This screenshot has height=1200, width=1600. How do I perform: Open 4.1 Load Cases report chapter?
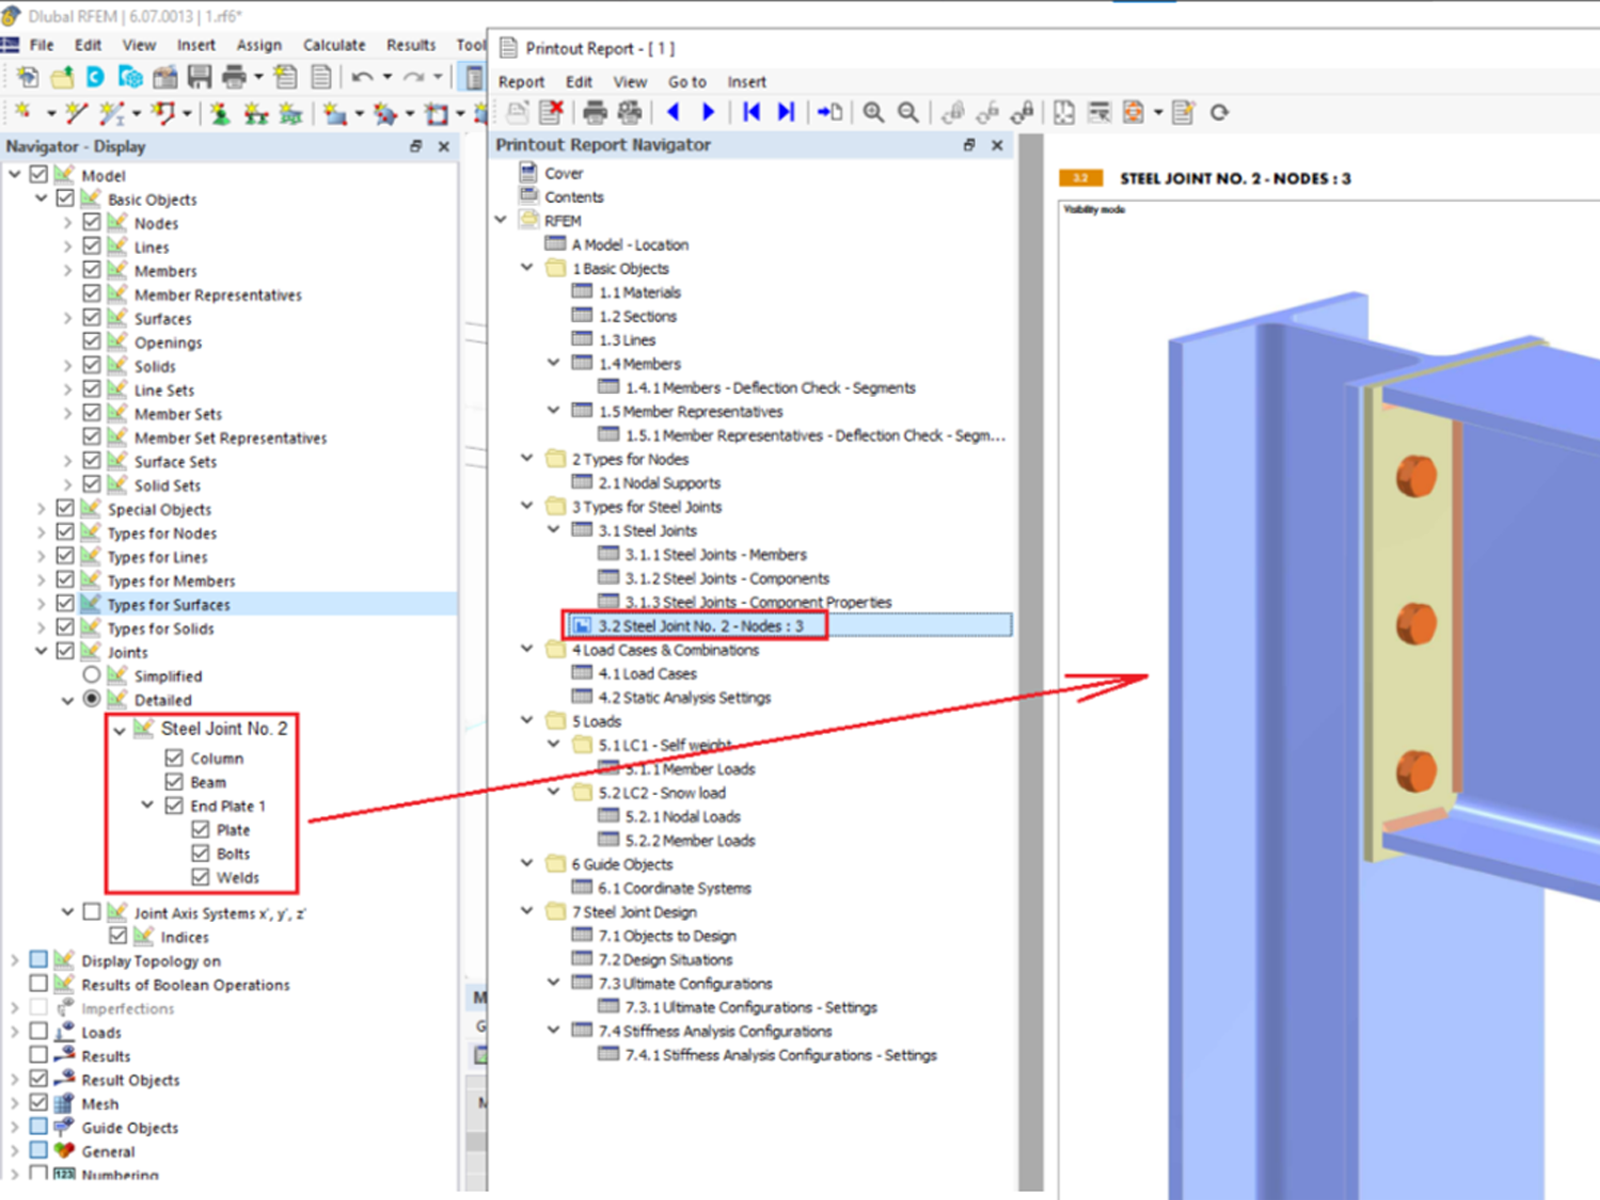(647, 674)
